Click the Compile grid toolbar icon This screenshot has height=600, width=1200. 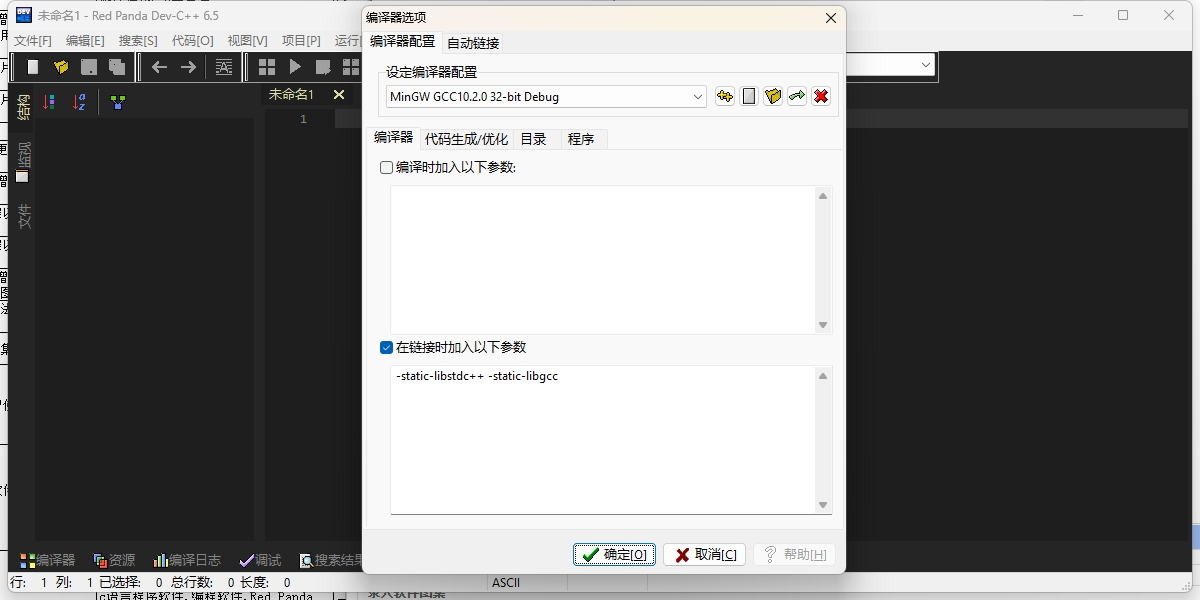267,67
